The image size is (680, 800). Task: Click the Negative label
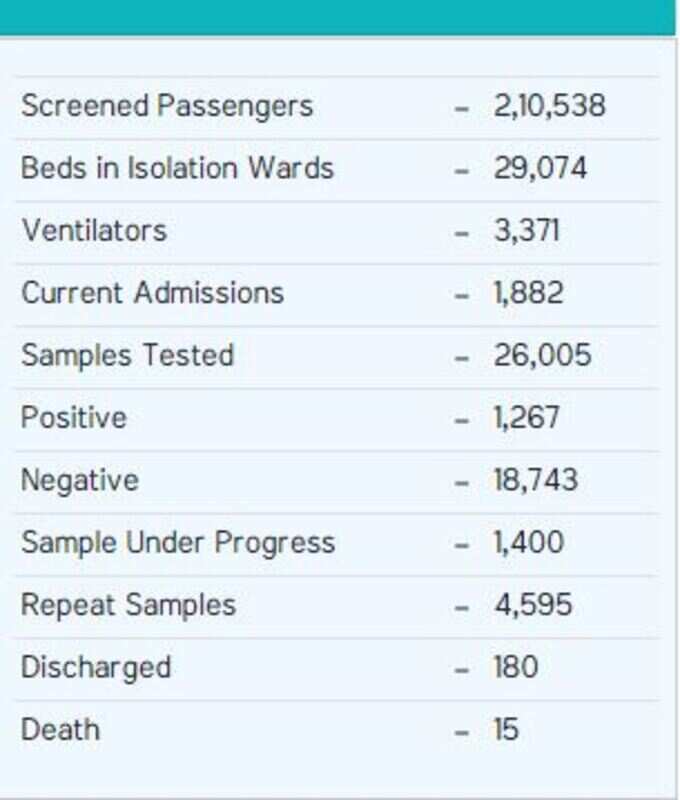[x=80, y=481]
